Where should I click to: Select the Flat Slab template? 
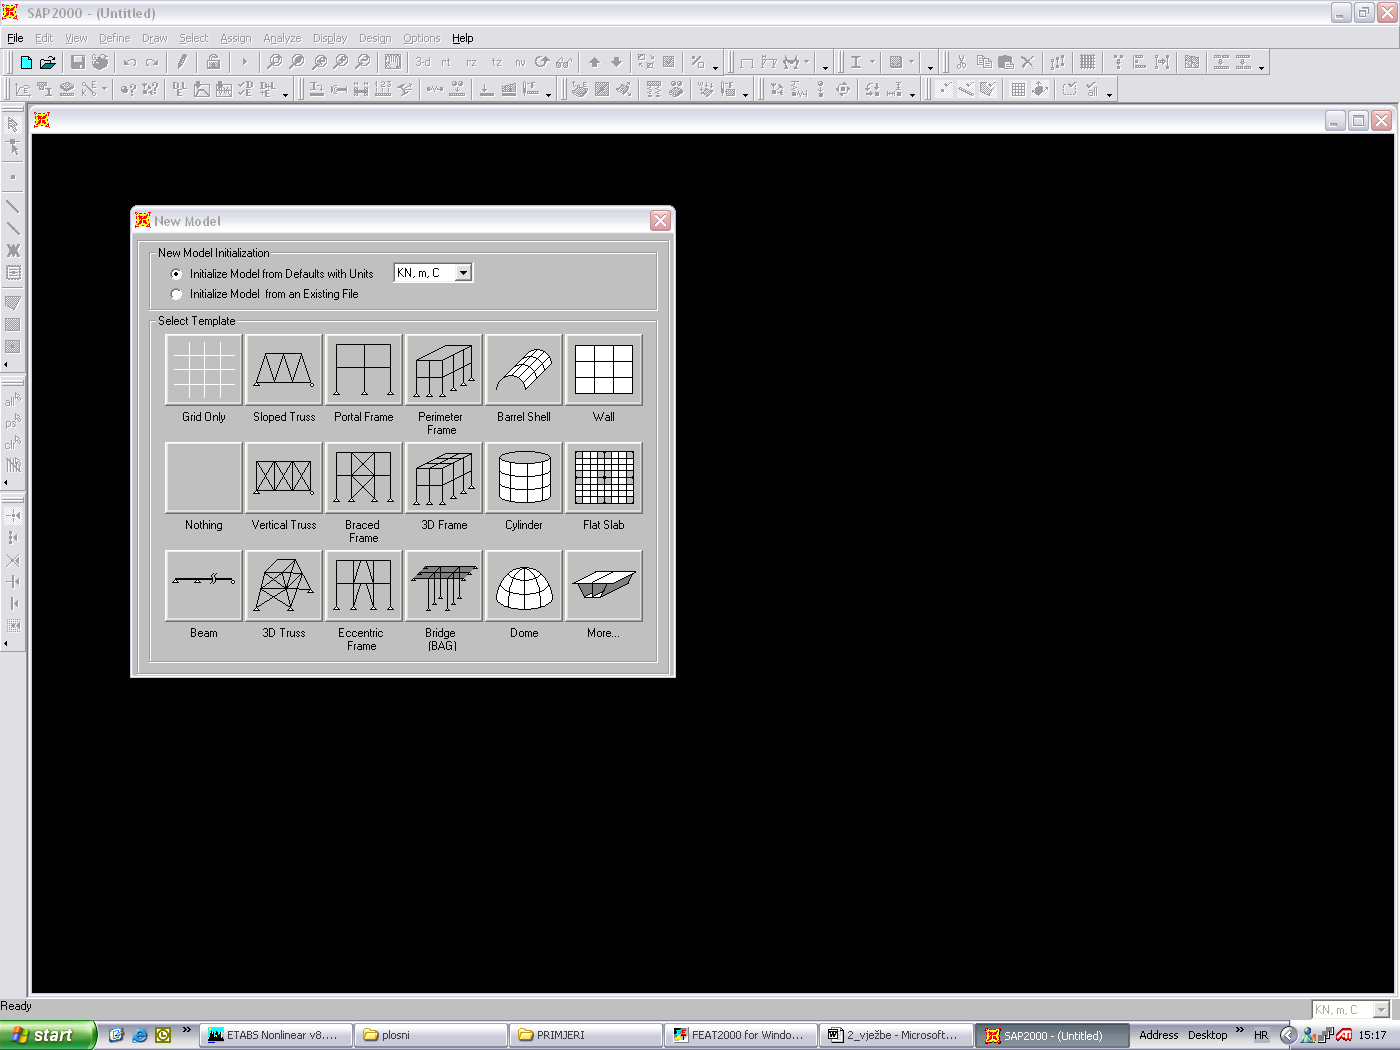point(604,478)
